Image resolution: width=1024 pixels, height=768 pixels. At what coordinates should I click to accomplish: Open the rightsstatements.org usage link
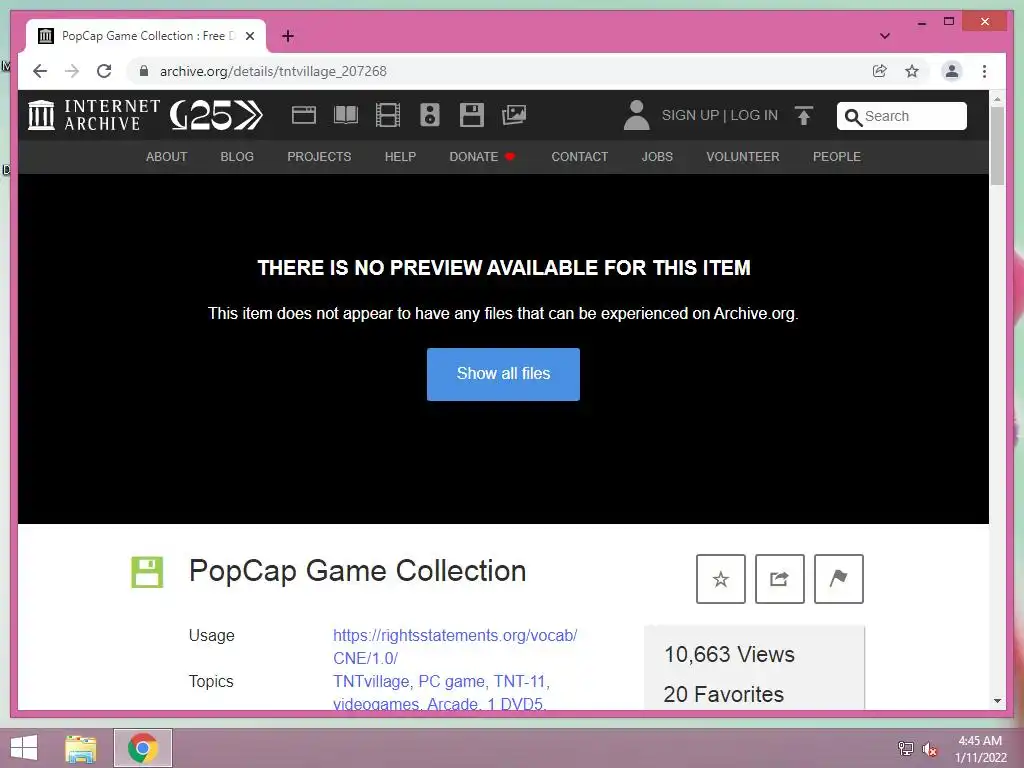(455, 647)
